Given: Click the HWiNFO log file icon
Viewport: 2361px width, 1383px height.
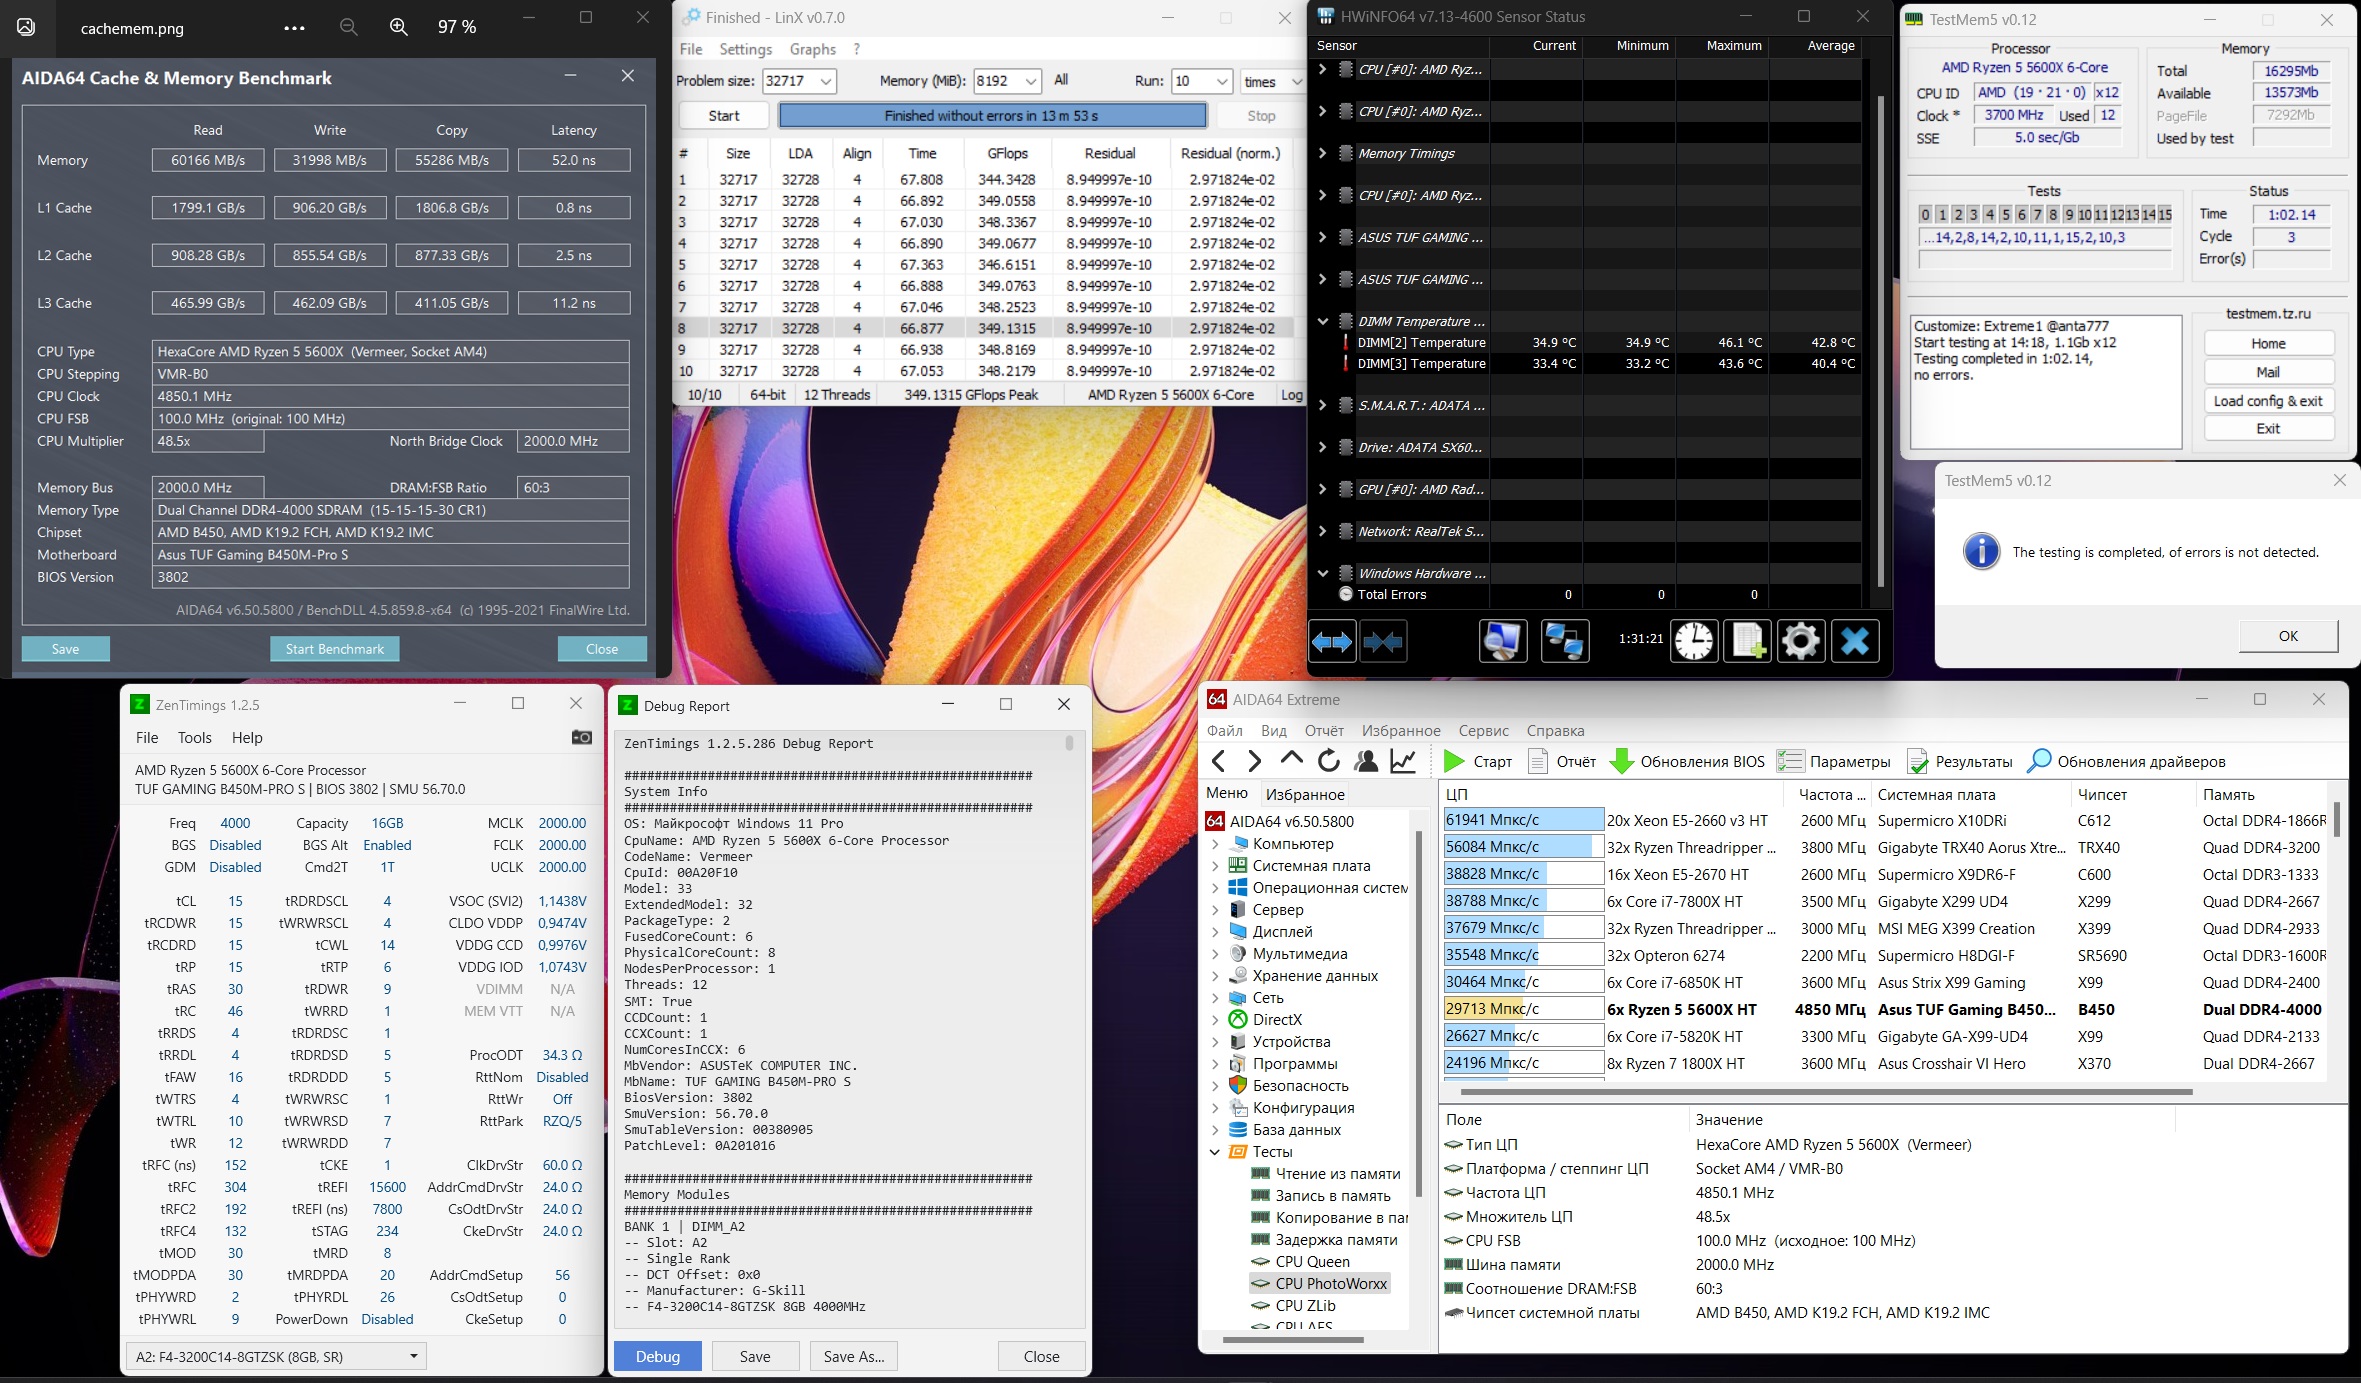Looking at the screenshot, I should [x=1747, y=641].
